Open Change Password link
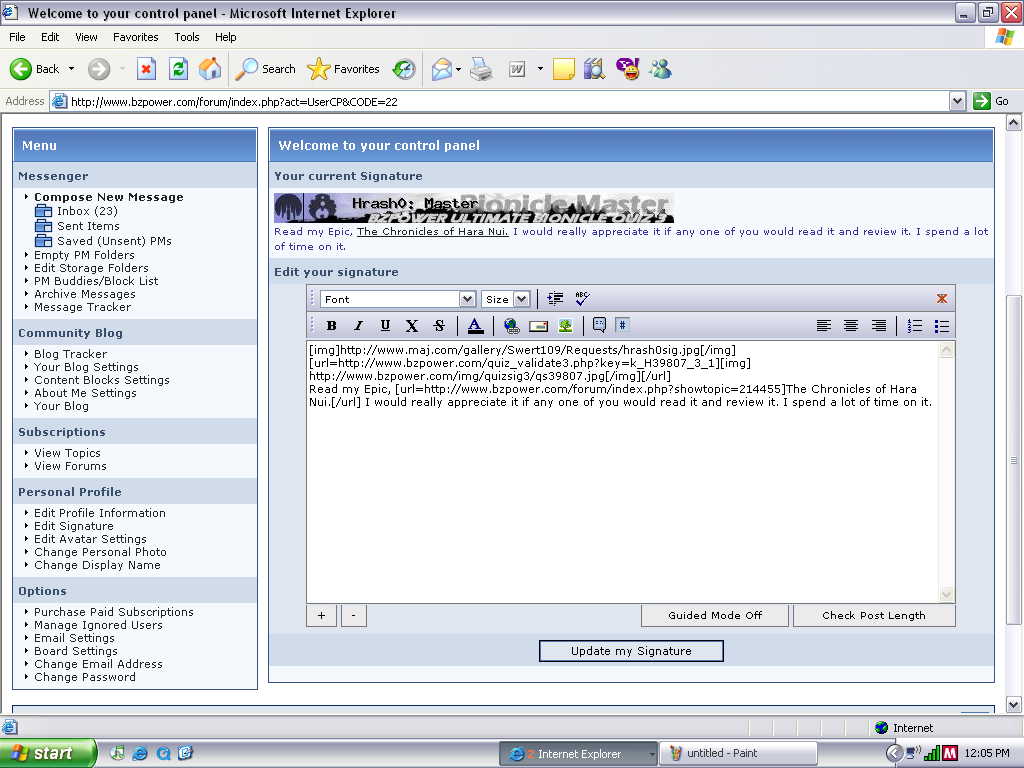 pos(85,677)
